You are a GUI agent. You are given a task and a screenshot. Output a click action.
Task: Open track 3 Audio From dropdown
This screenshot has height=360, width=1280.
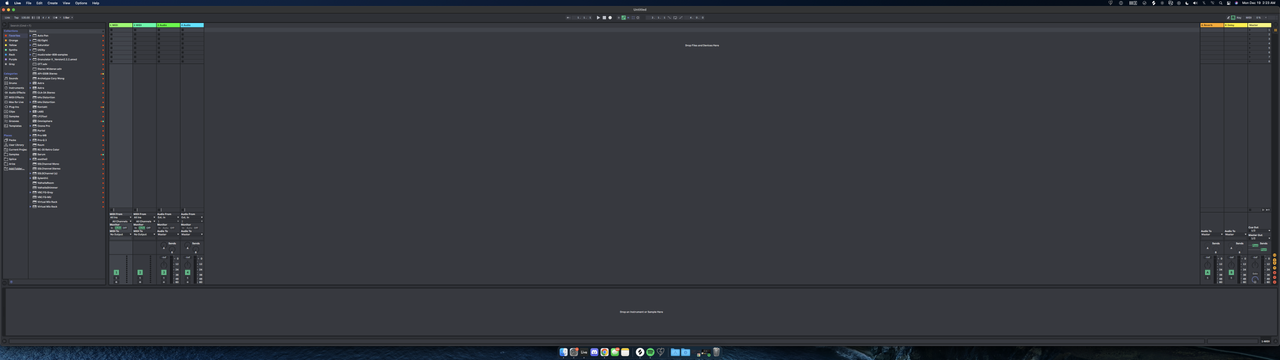point(168,217)
